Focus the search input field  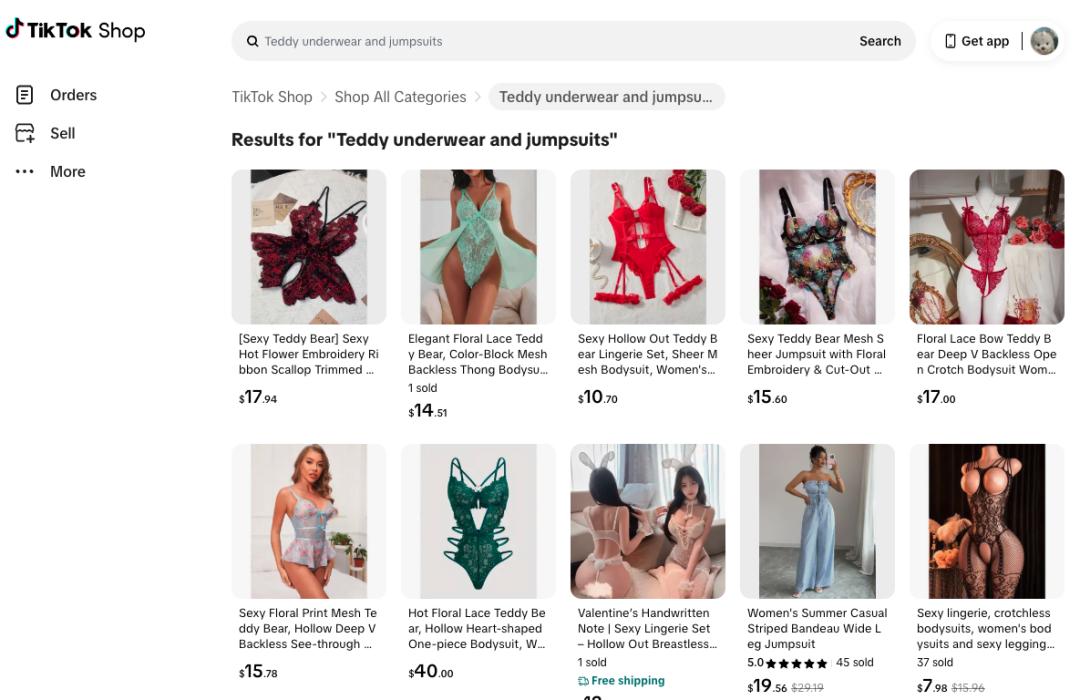tap(550, 41)
